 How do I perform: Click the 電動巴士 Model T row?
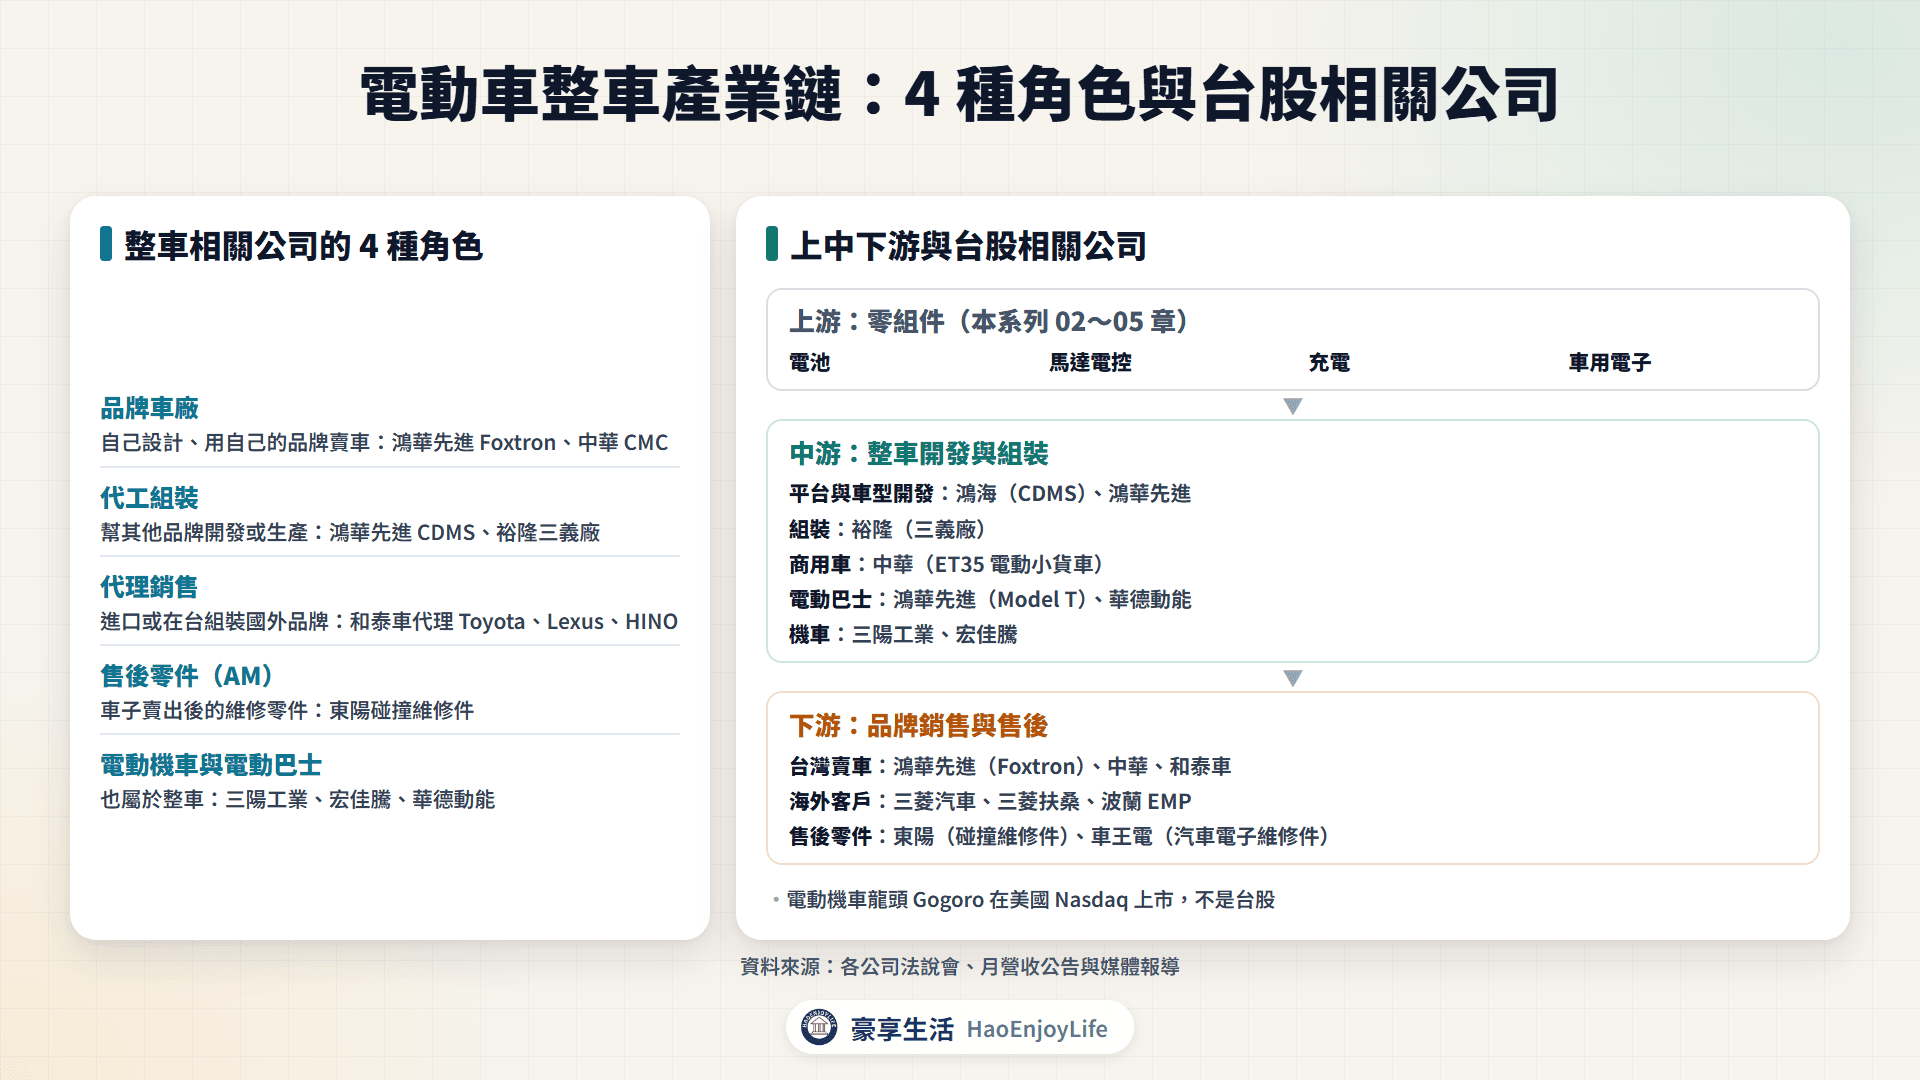coord(990,599)
